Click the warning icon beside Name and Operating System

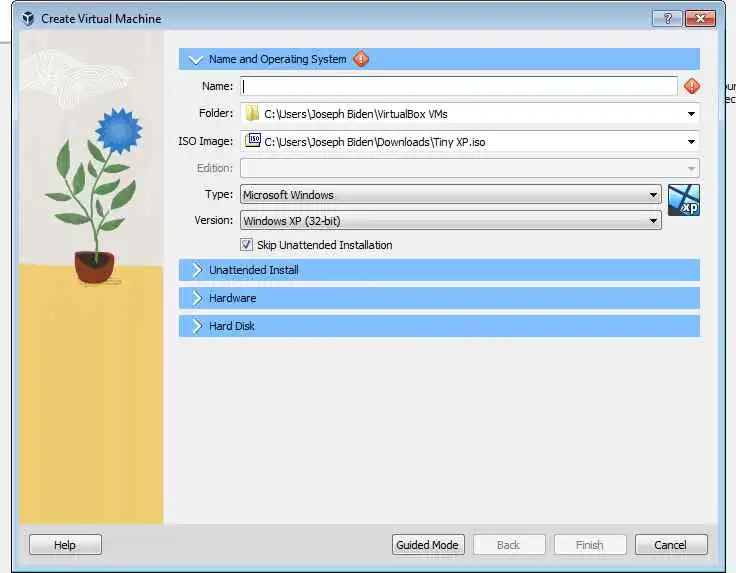pyautogui.click(x=361, y=59)
